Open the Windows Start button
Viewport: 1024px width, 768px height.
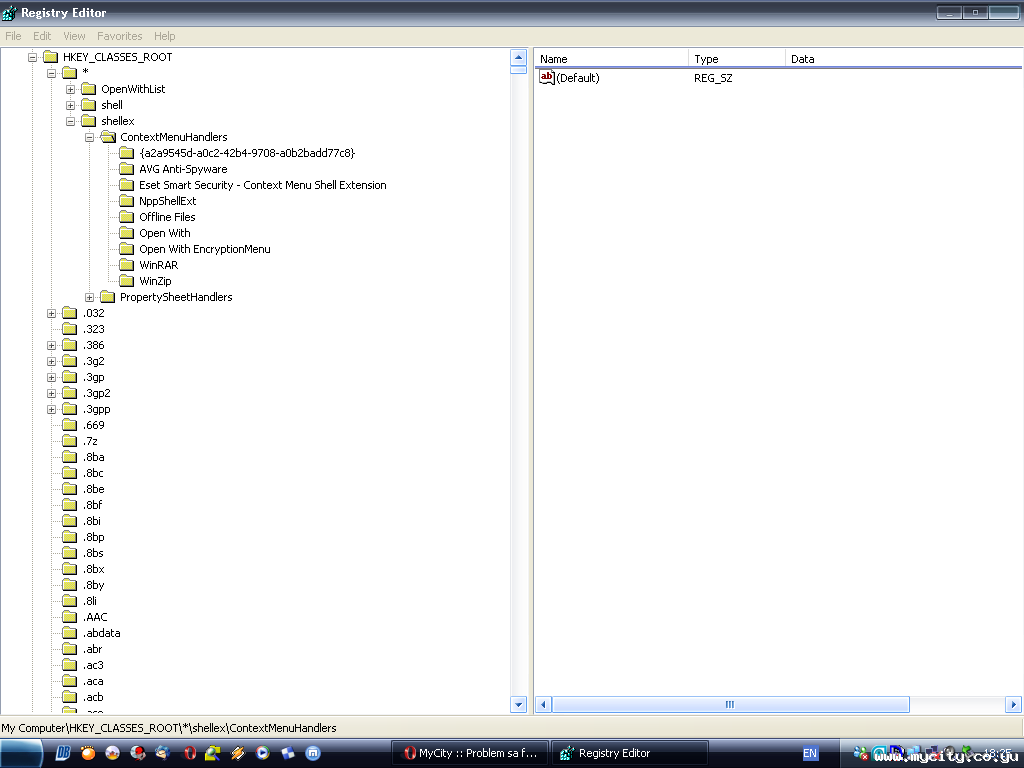(x=22, y=753)
